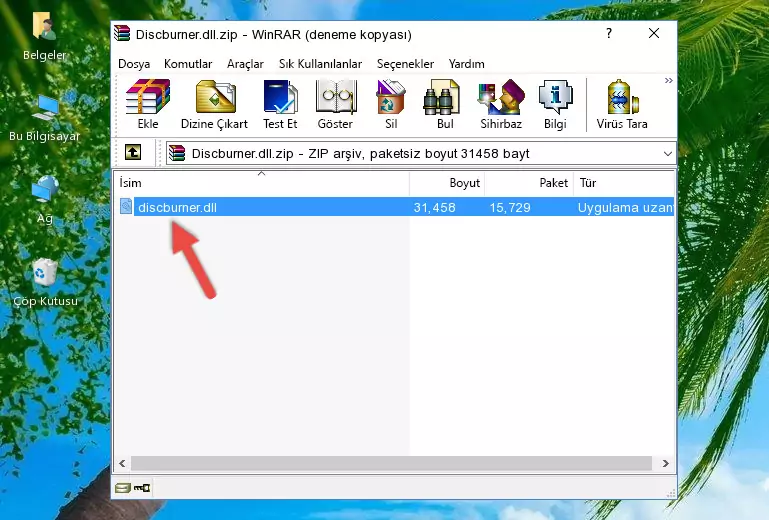This screenshot has height=520, width=769.
Task: Select the Ağ network desktop icon
Action: 45,200
